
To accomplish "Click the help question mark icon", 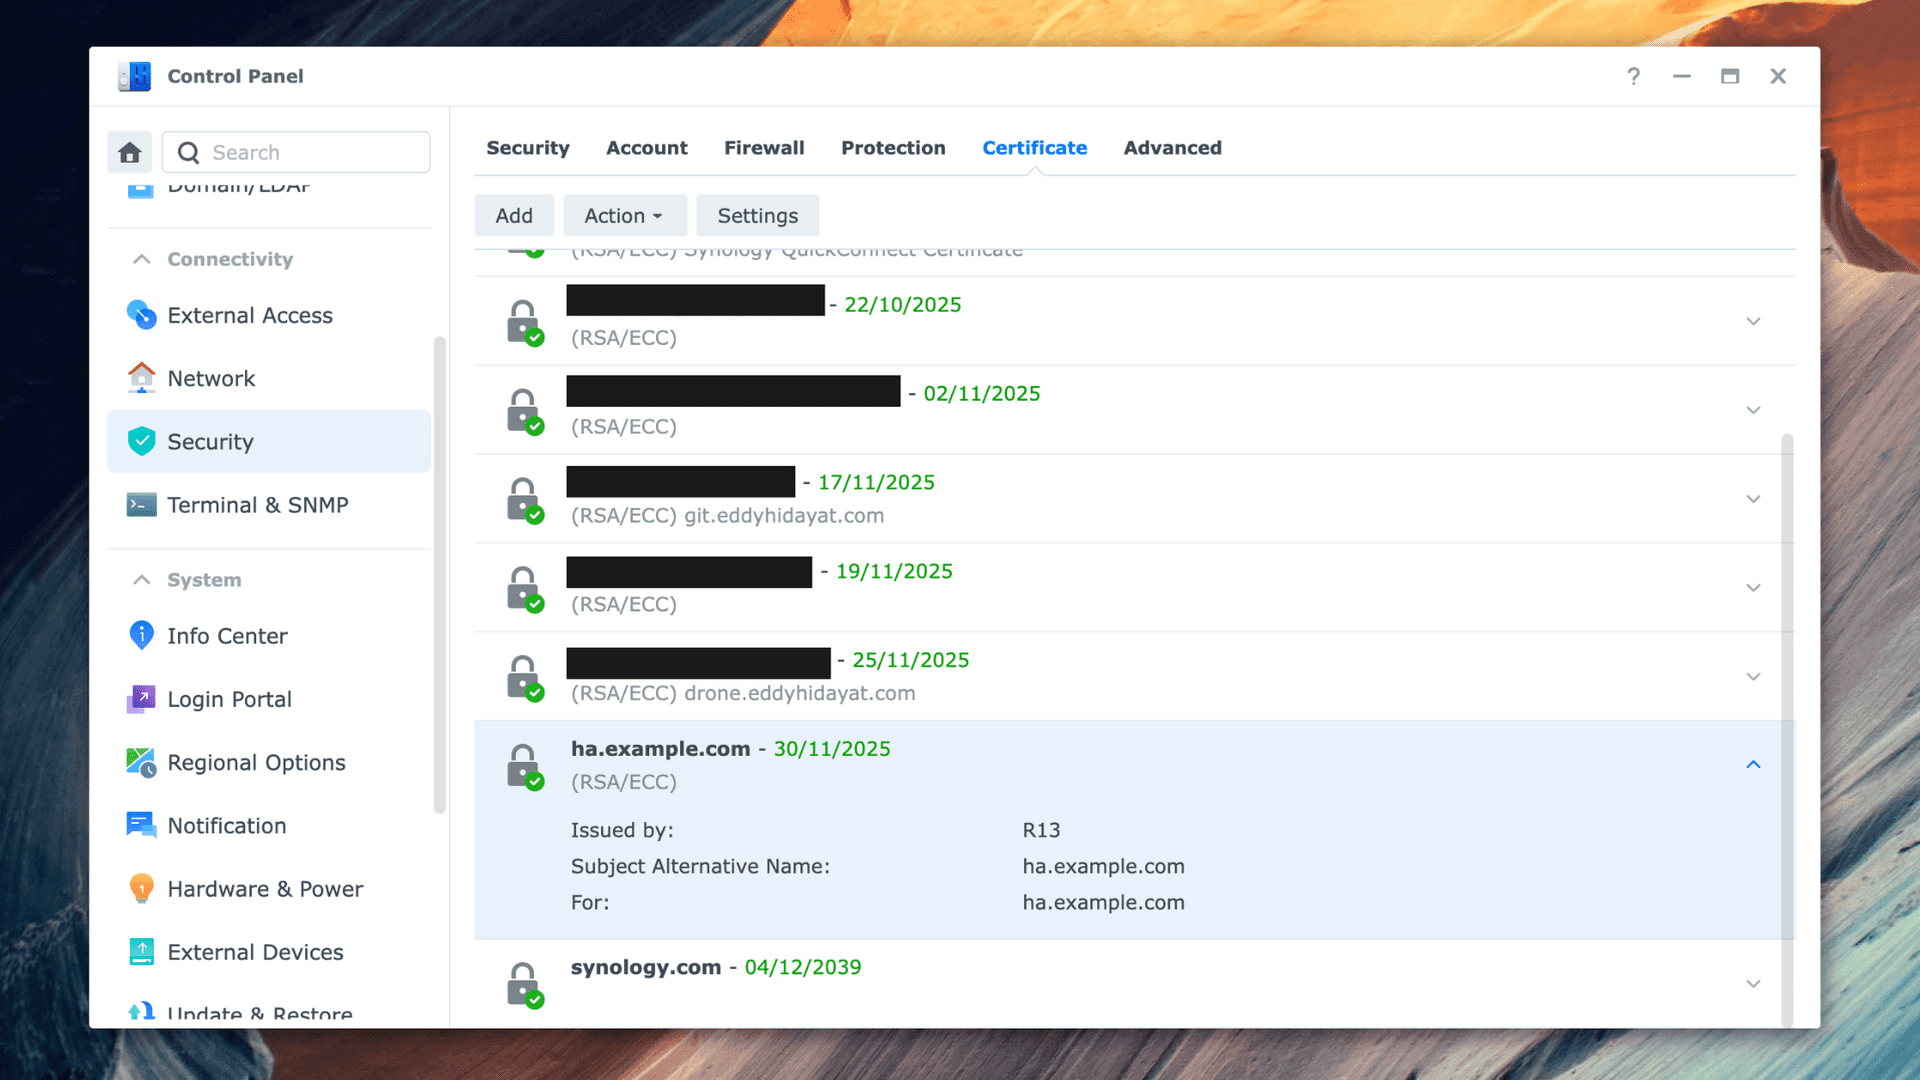I will tap(1633, 76).
